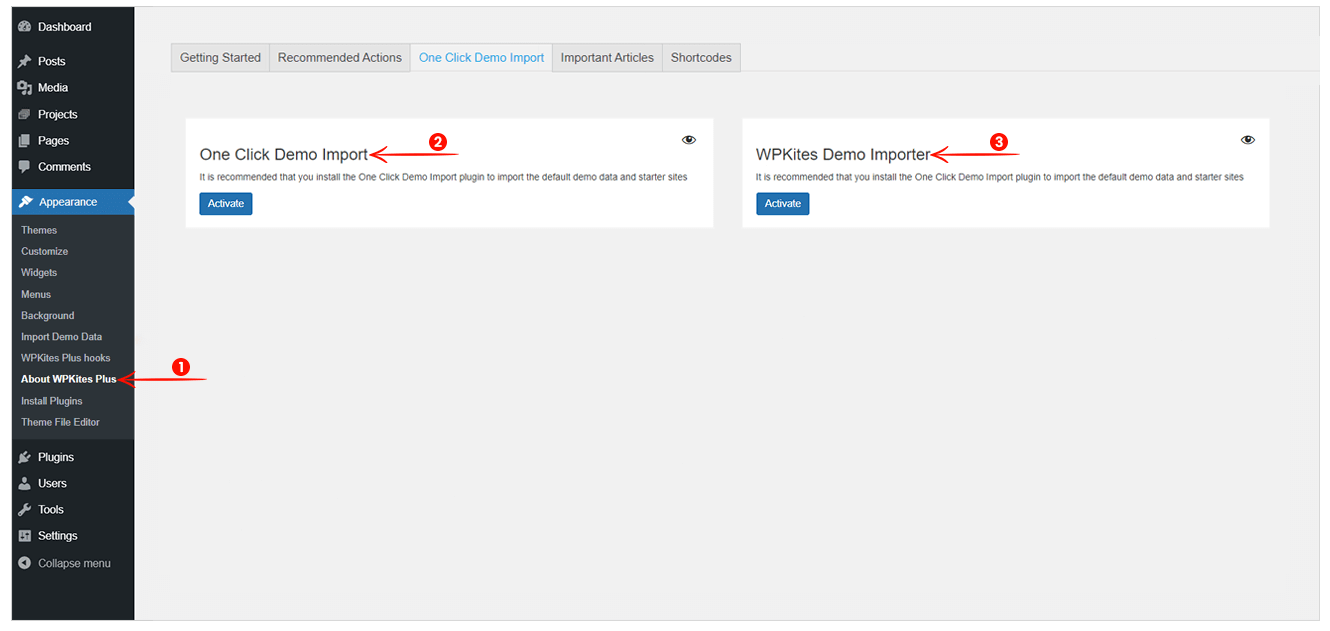1330x631 pixels.
Task: Open the Important Articles tab
Action: (607, 58)
